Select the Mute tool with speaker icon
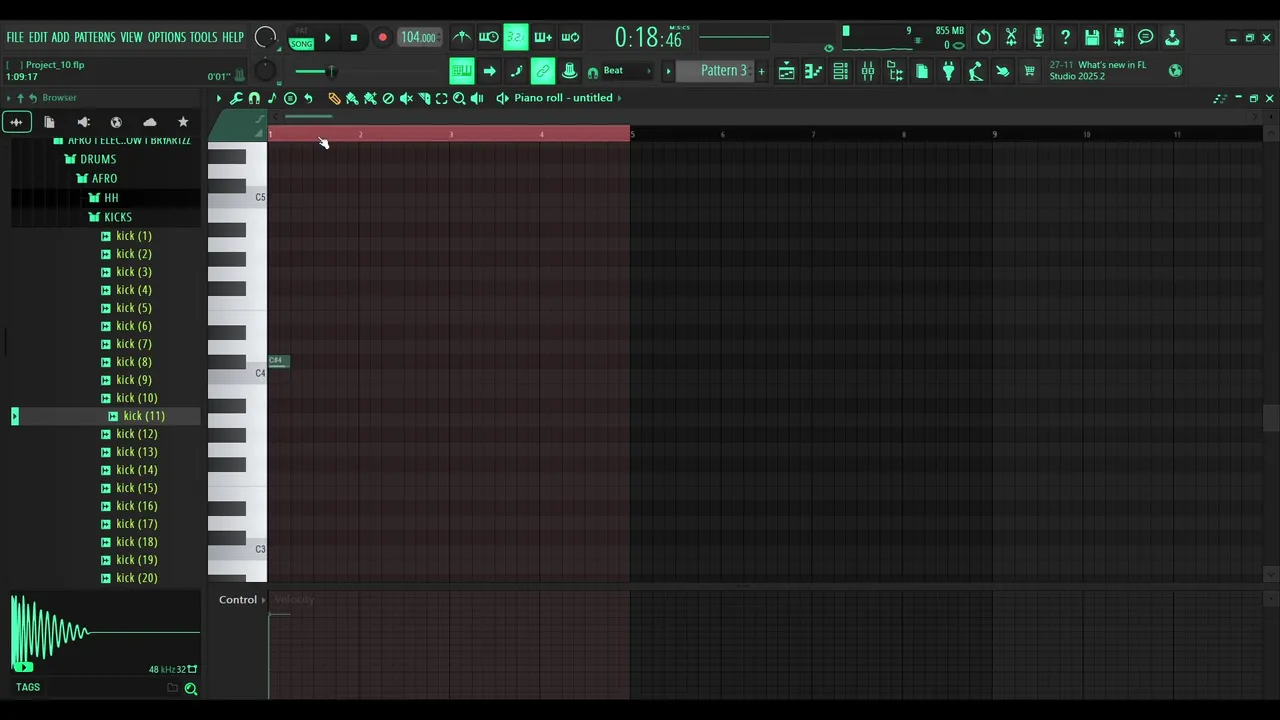 (406, 98)
